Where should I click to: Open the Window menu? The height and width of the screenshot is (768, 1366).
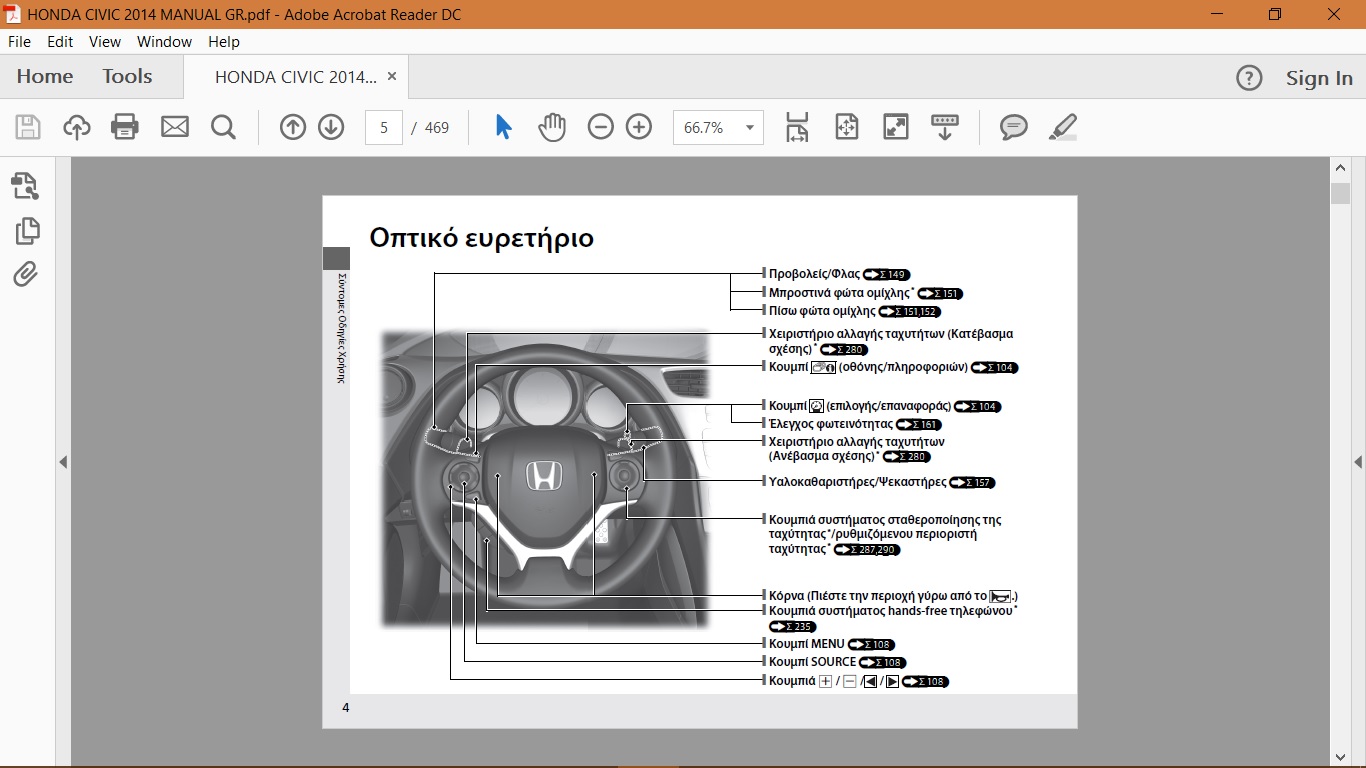click(164, 42)
